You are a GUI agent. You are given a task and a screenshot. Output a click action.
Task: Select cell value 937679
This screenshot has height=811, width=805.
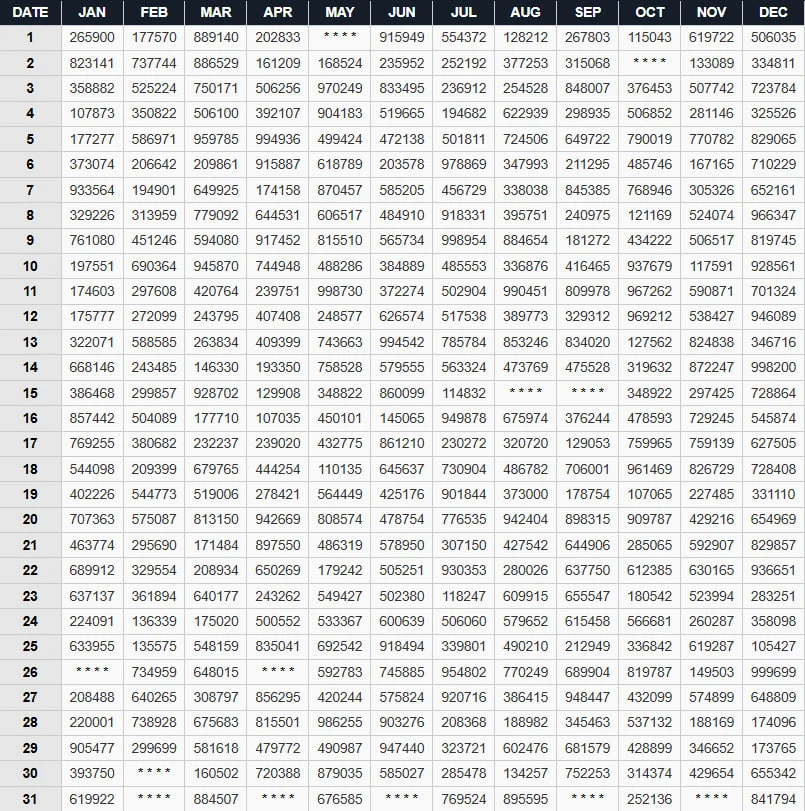click(x=649, y=266)
